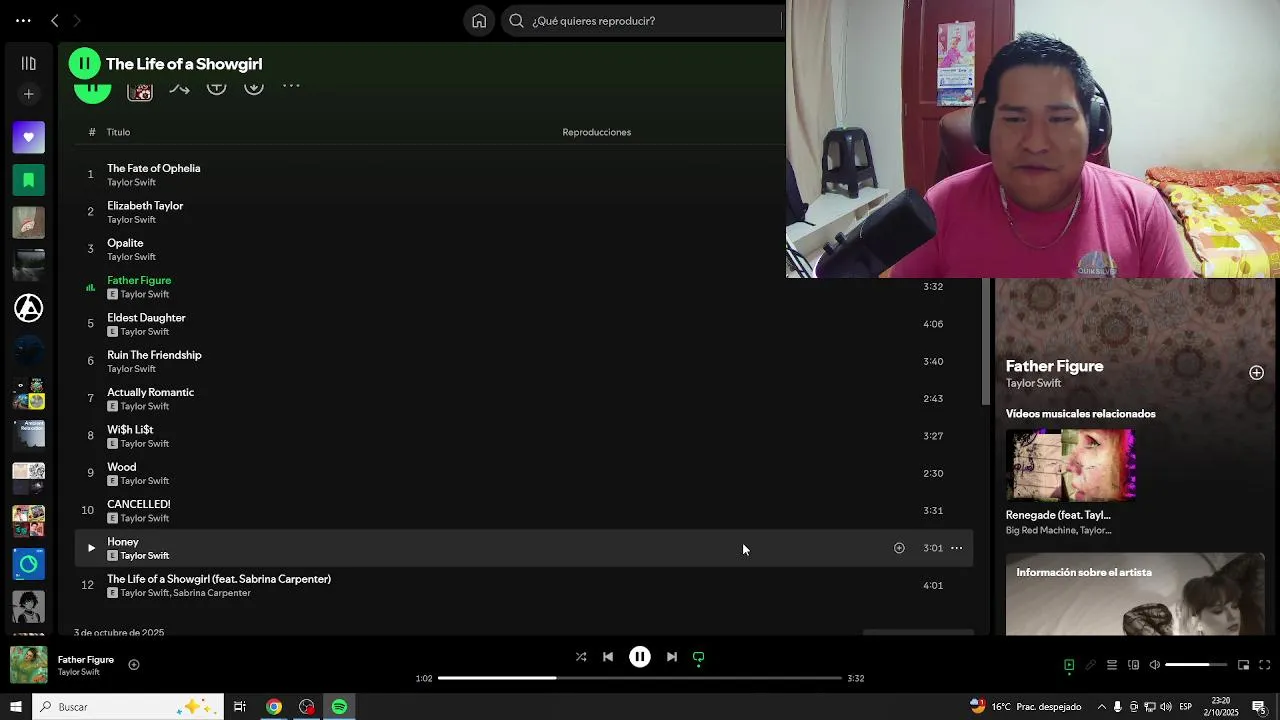Click the album cover preview icon in action bar
1280x720 pixels.
[x=140, y=91]
